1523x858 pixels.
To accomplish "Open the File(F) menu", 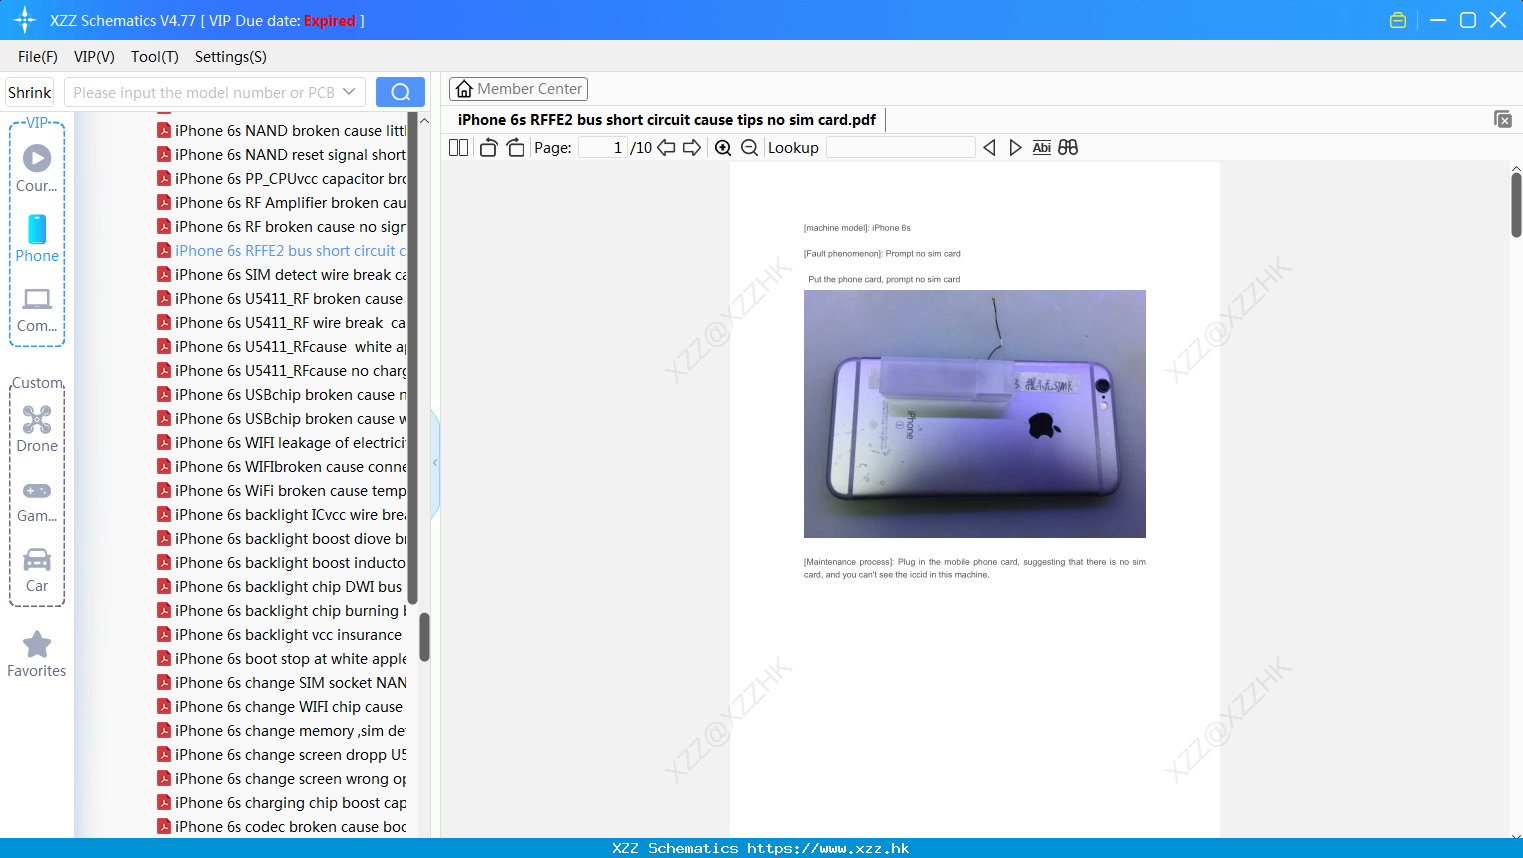I will click(38, 57).
